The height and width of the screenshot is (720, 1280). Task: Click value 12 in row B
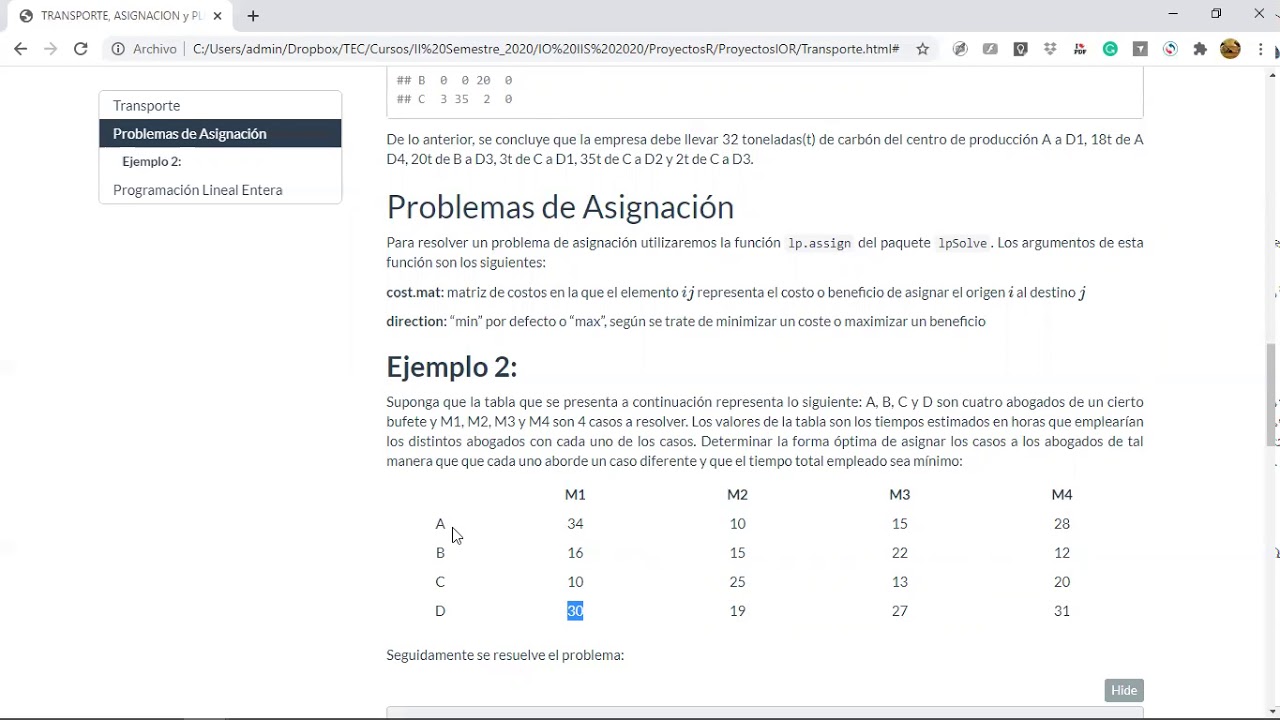tap(1062, 552)
